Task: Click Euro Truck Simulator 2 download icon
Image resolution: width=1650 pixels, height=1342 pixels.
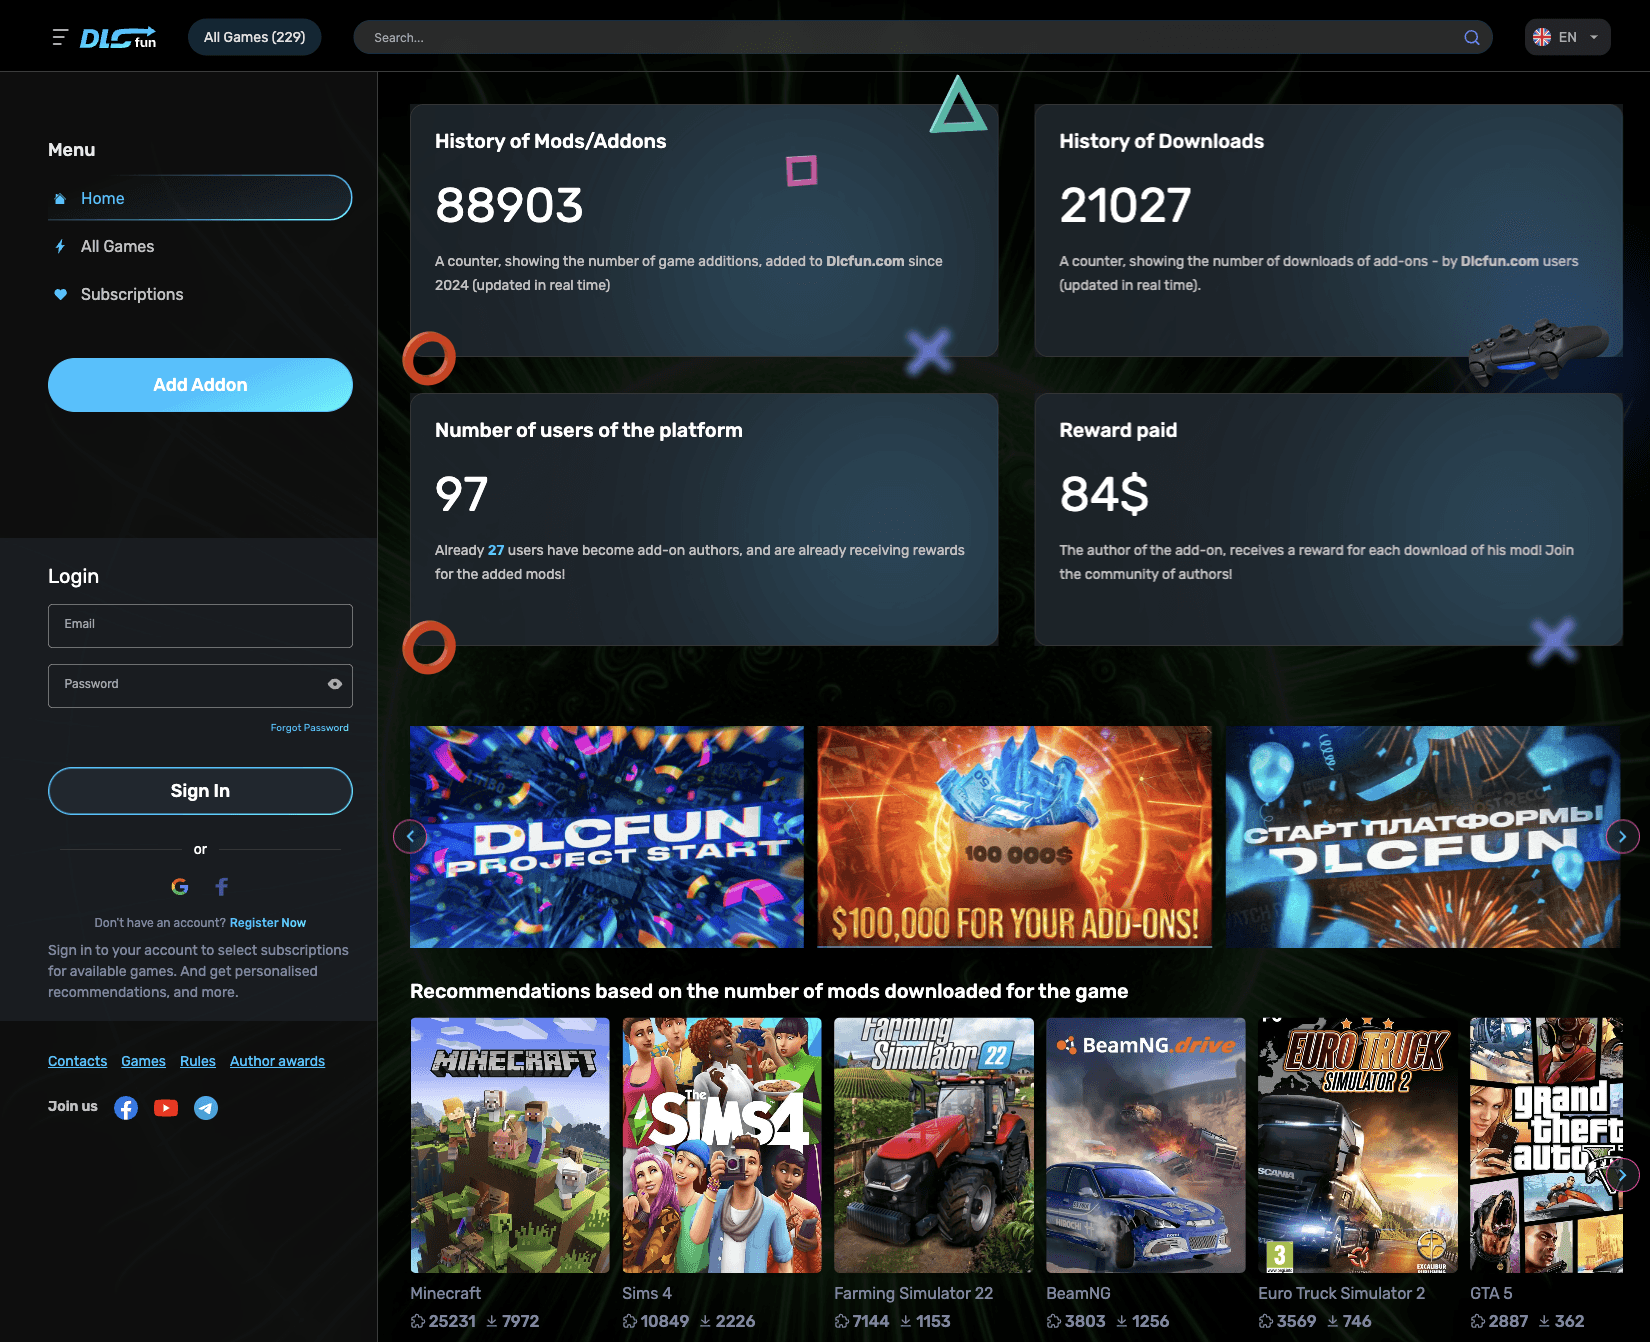Action: click(1332, 1321)
